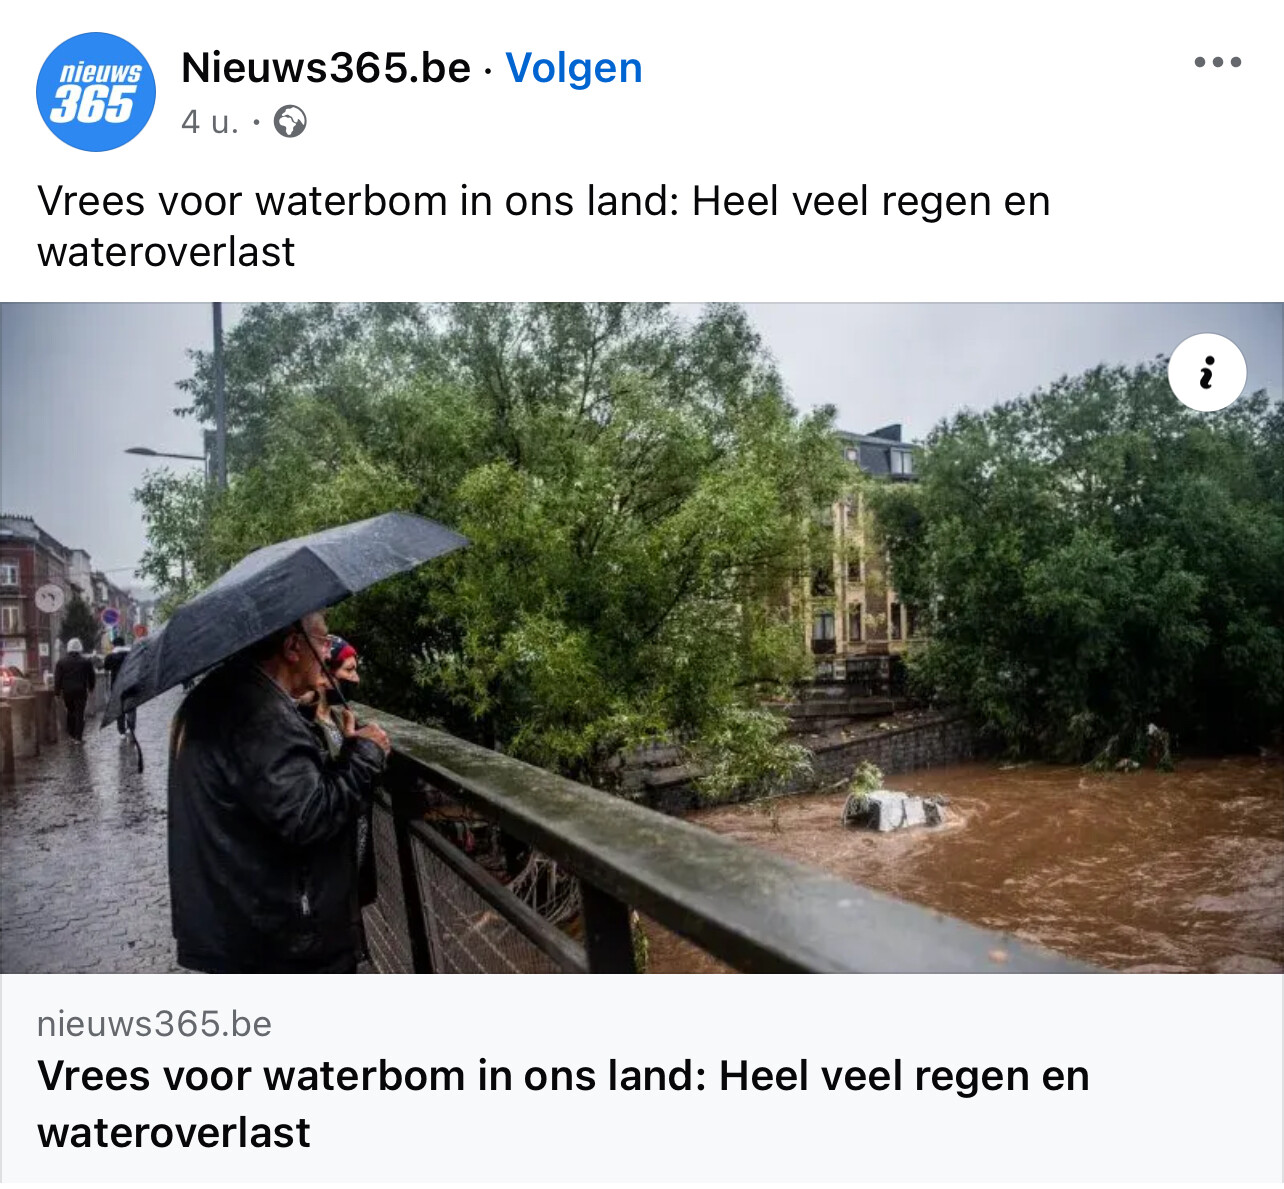Click the nieuws365.be domain label
Image resolution: width=1284 pixels, height=1189 pixels.
154,1024
